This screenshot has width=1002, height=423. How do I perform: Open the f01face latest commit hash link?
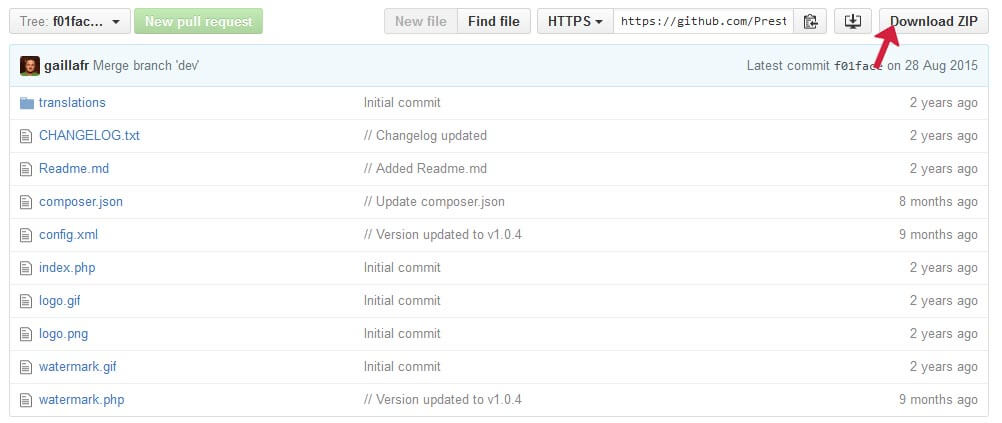tap(858, 65)
